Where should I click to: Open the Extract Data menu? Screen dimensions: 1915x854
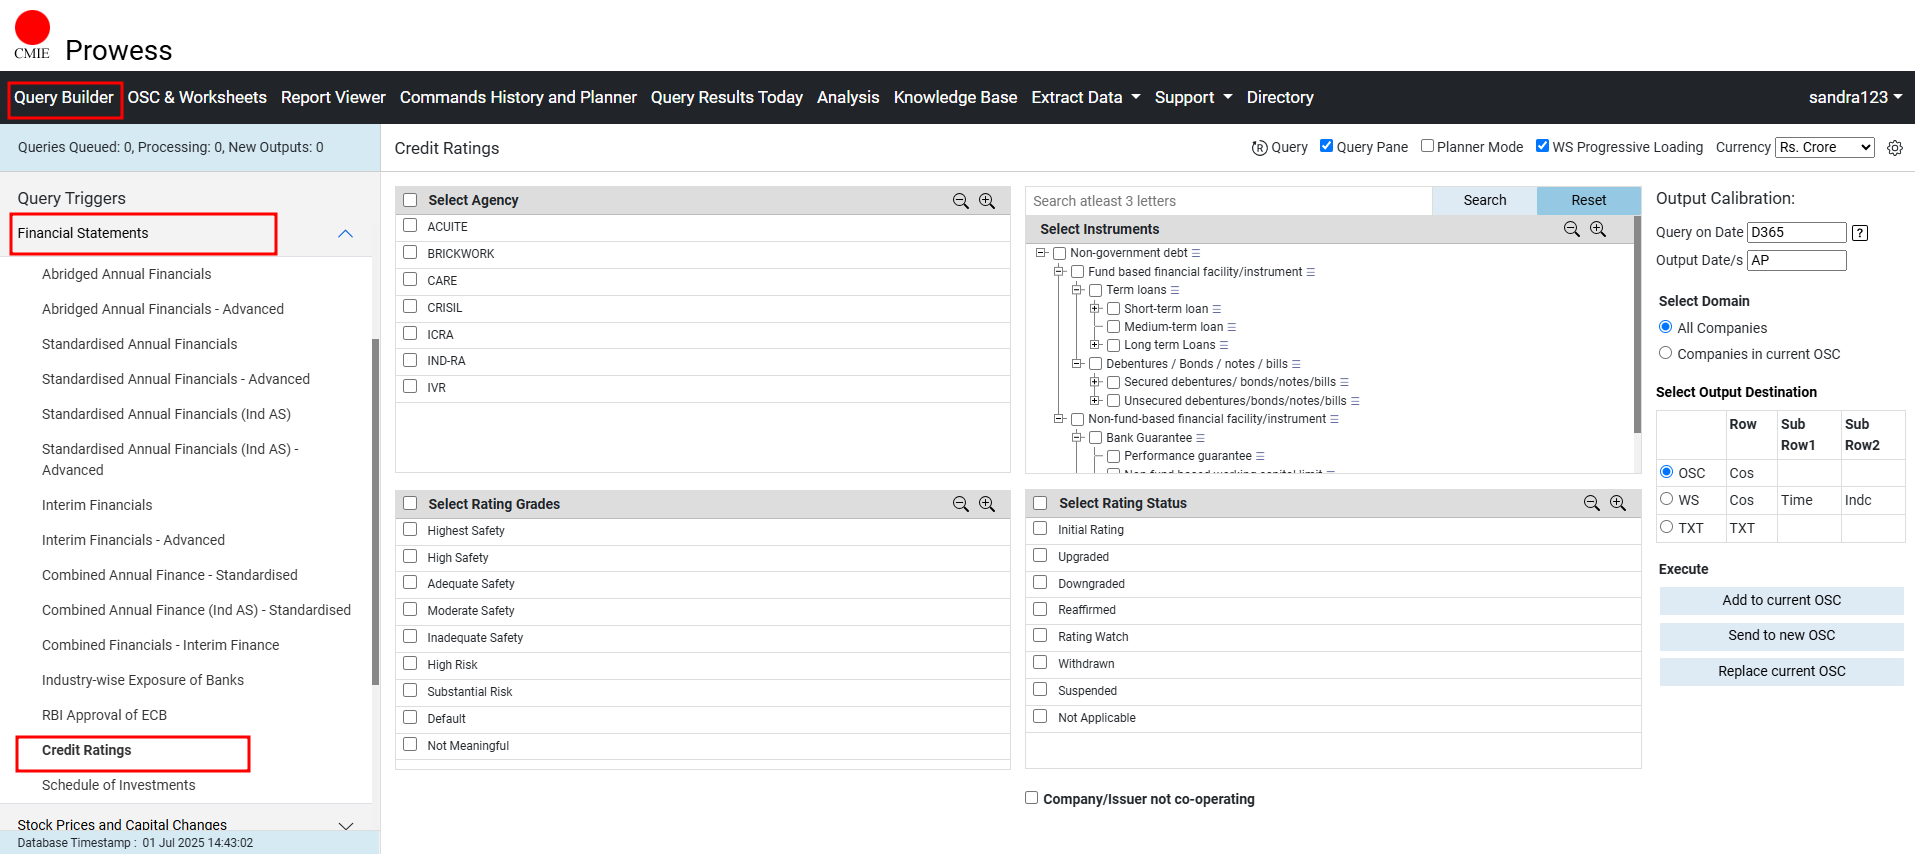pos(1085,97)
